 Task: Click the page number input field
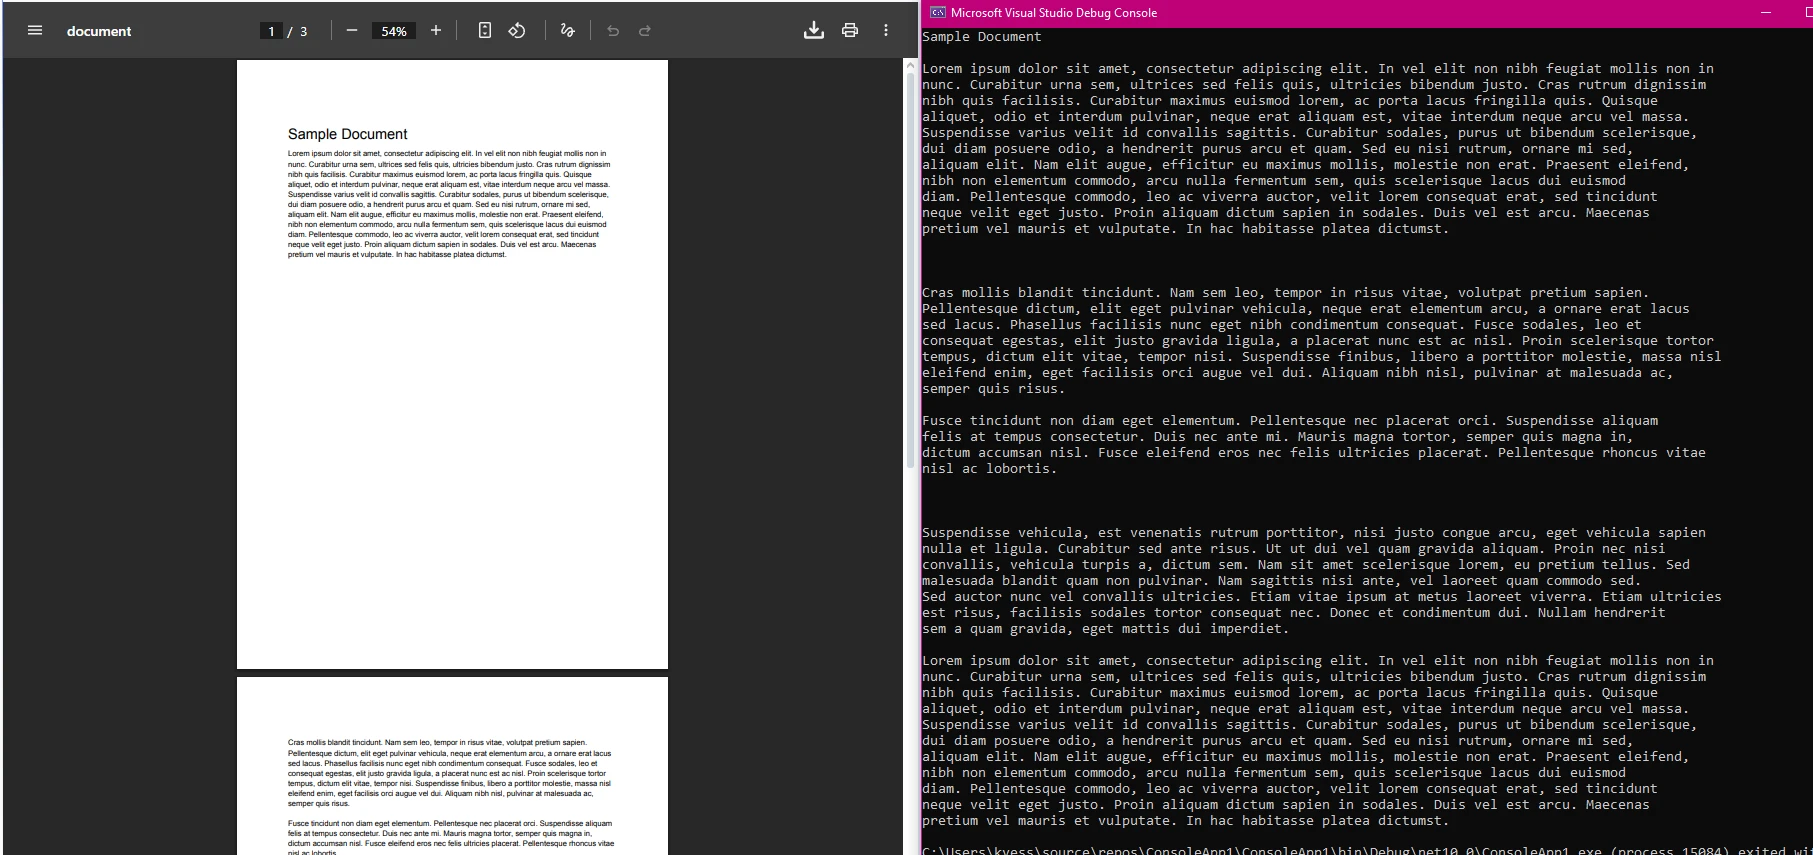point(271,31)
